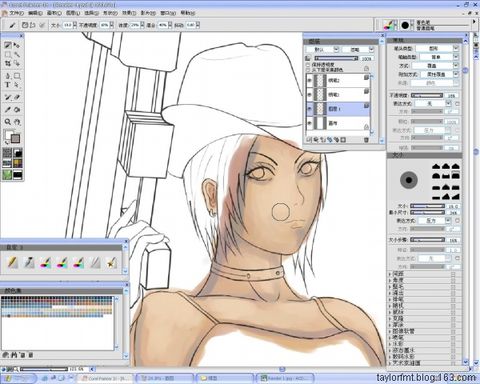
Task: Hide the top layer via eye icon
Action: pyautogui.click(x=310, y=80)
